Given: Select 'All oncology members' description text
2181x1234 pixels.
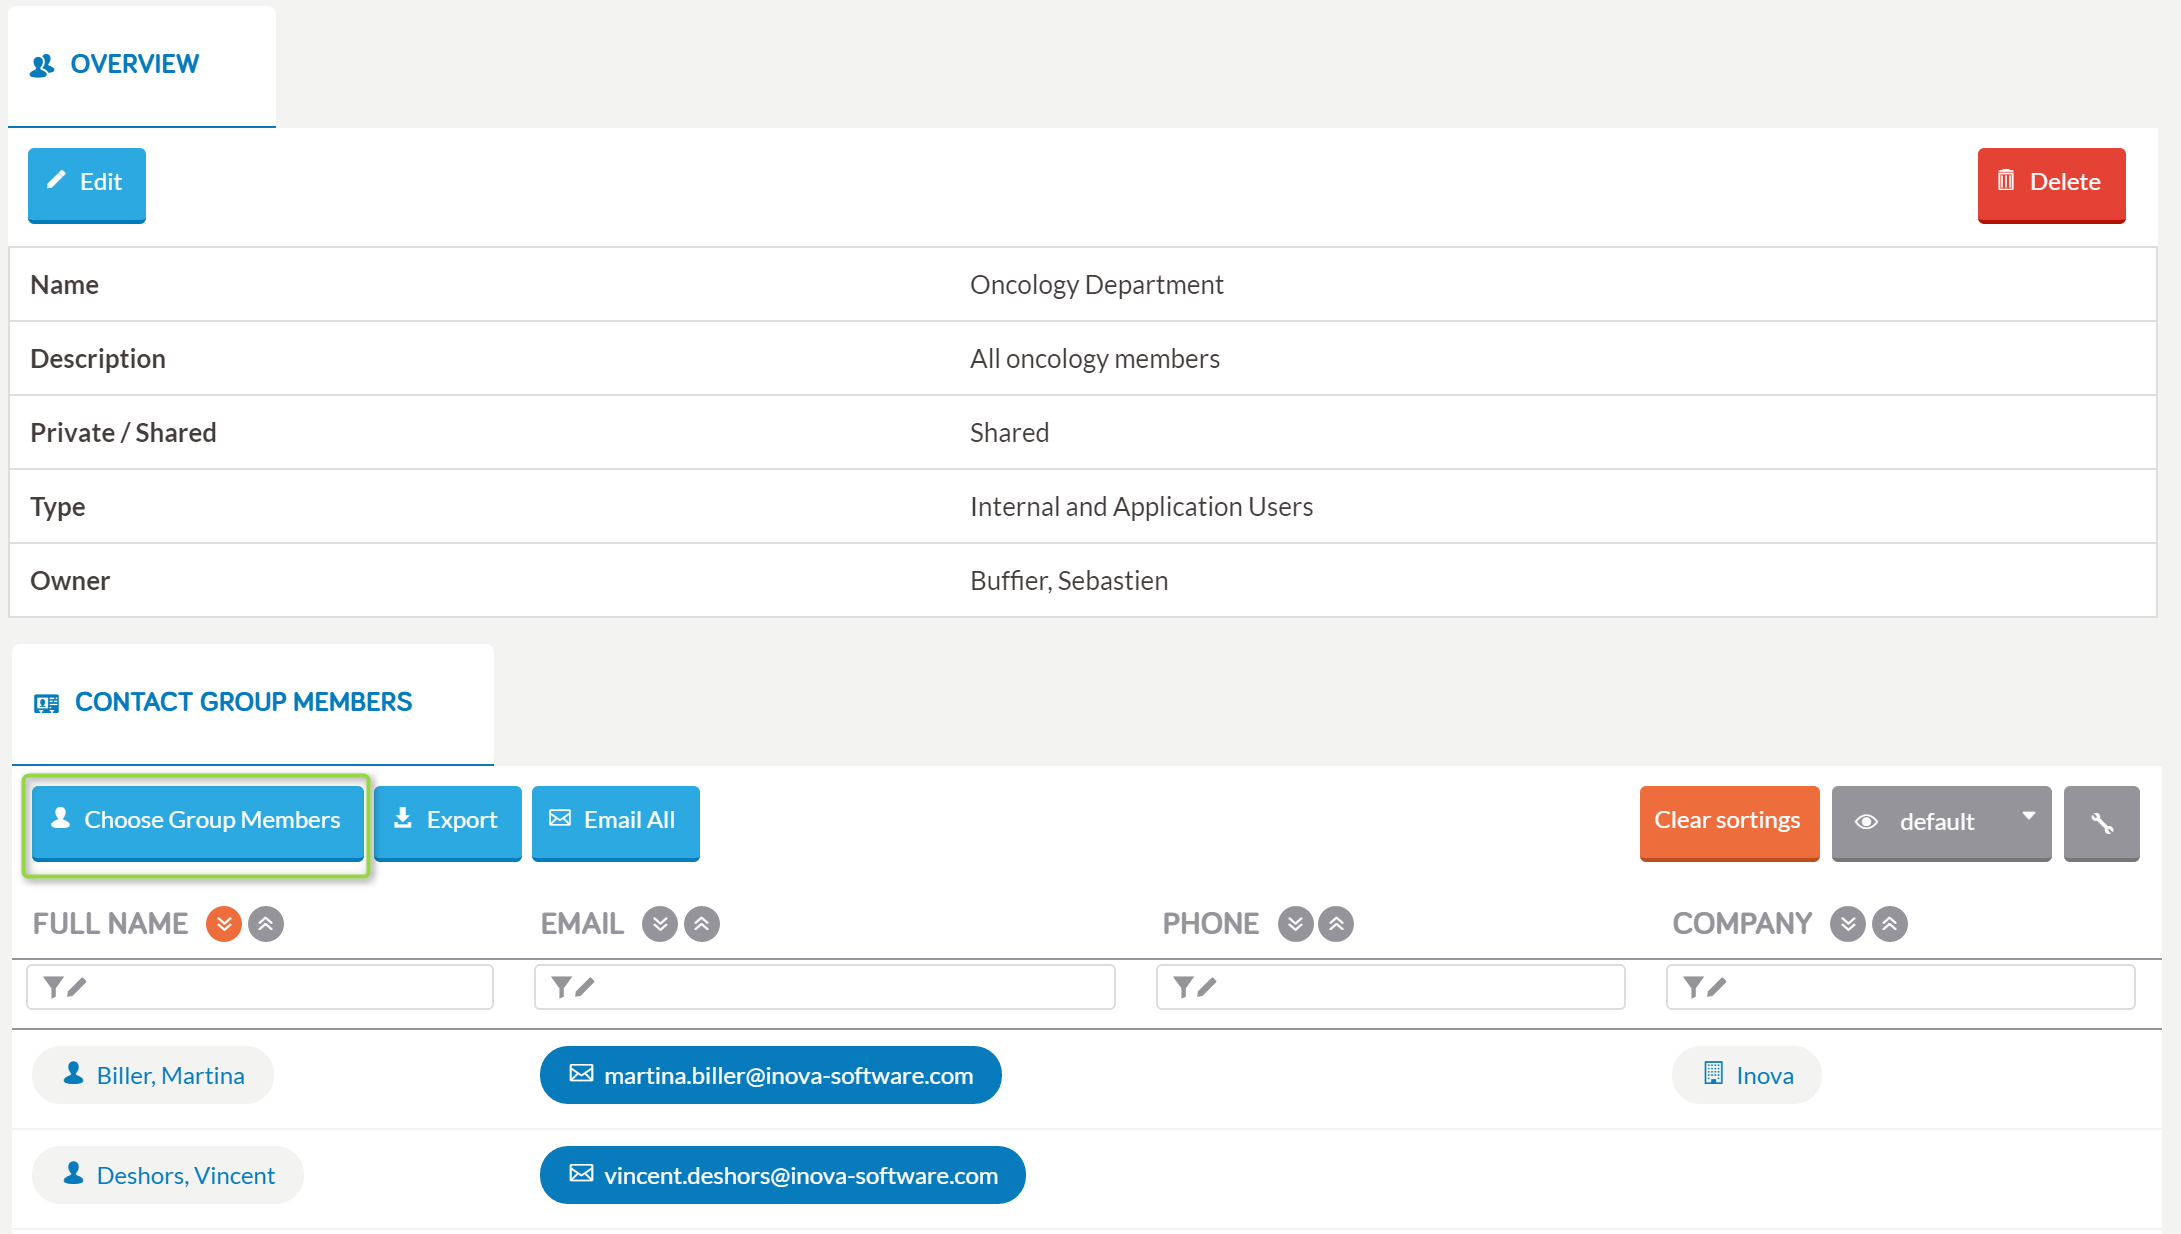Looking at the screenshot, I should tap(1095, 359).
